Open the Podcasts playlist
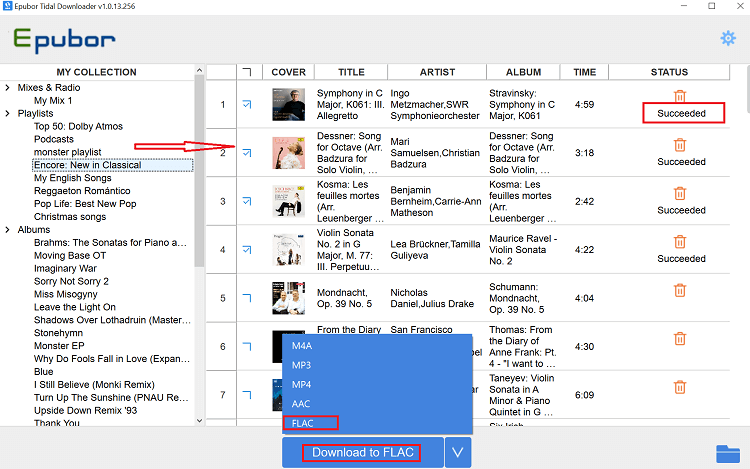 pyautogui.click(x=54, y=139)
